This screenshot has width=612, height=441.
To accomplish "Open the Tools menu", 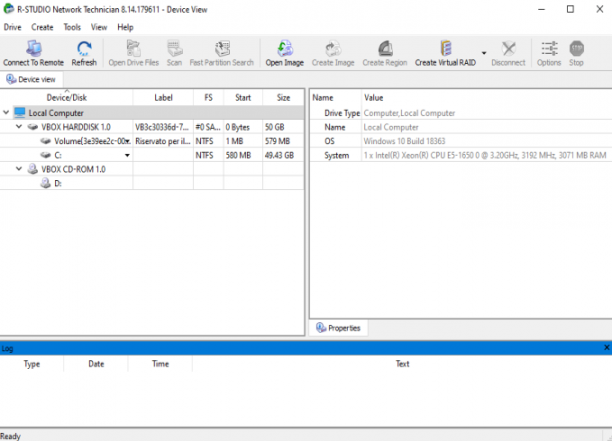I will 72,27.
